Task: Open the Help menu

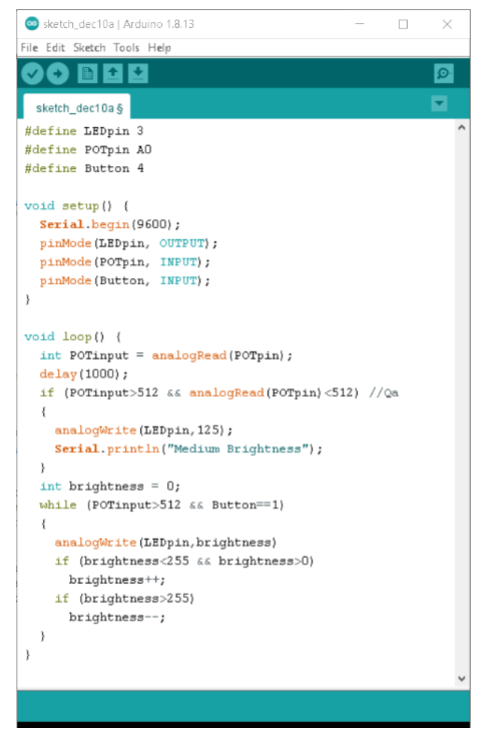Action: [159, 48]
